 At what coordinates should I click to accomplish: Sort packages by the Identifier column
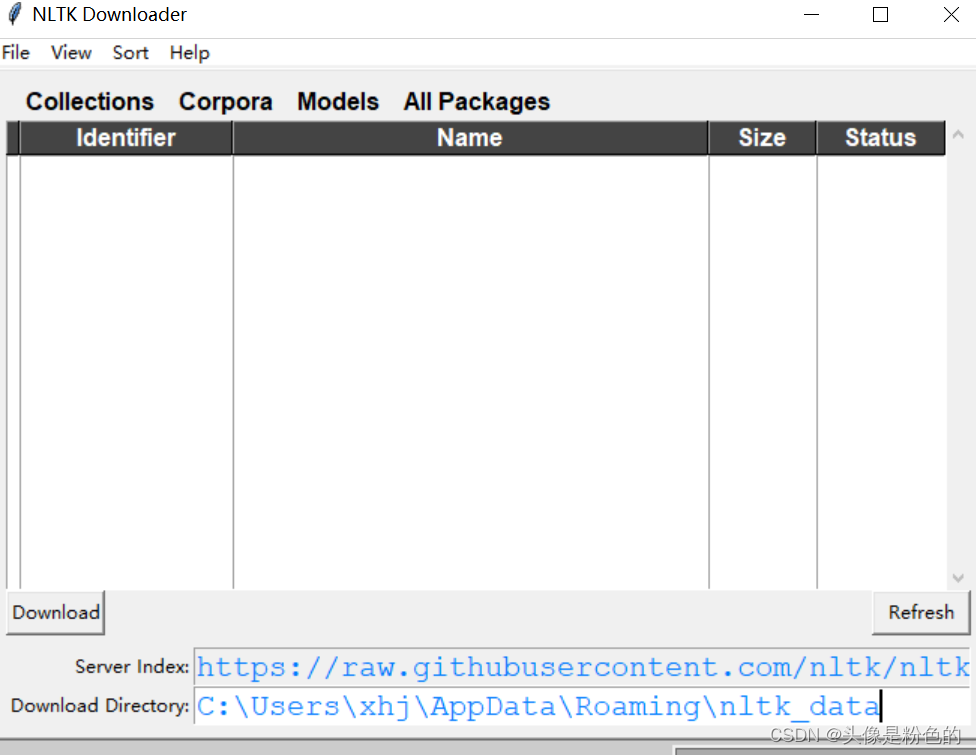tap(125, 137)
